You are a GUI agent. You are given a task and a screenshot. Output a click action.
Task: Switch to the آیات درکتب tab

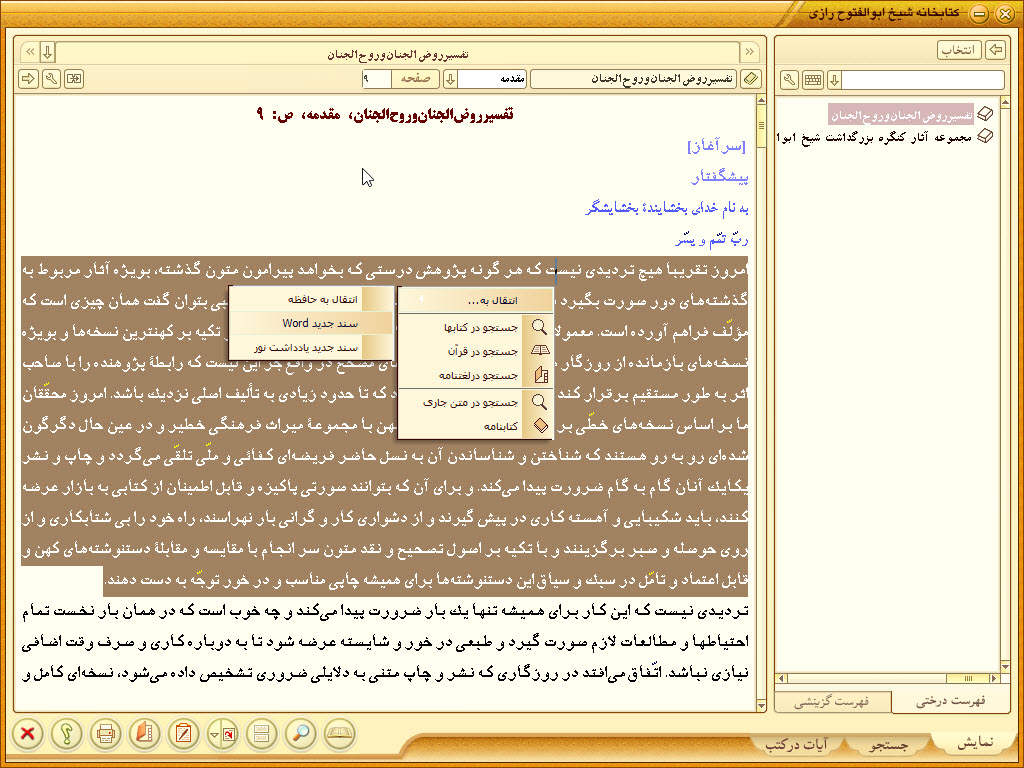pos(795,744)
